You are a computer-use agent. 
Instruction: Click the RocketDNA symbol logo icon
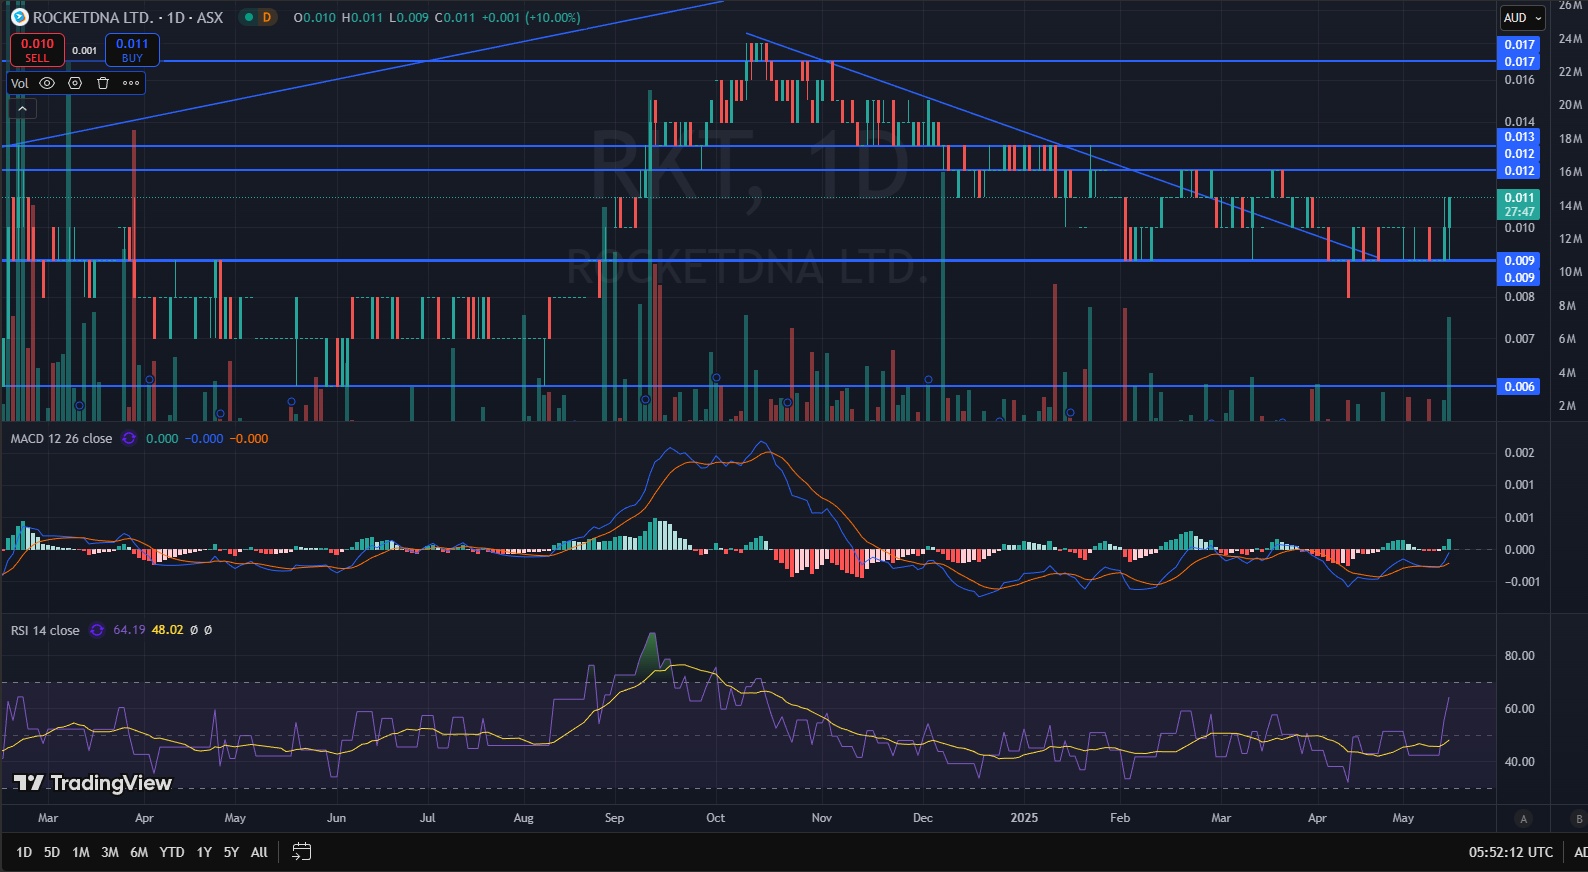(19, 17)
